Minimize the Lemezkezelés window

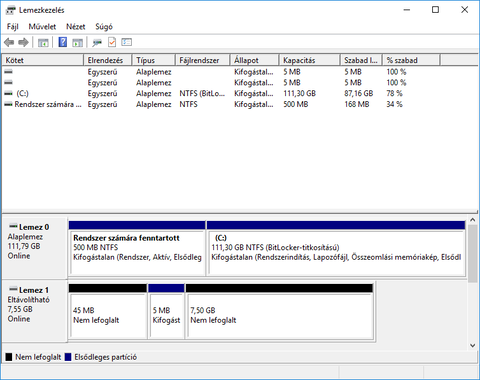pos(407,10)
